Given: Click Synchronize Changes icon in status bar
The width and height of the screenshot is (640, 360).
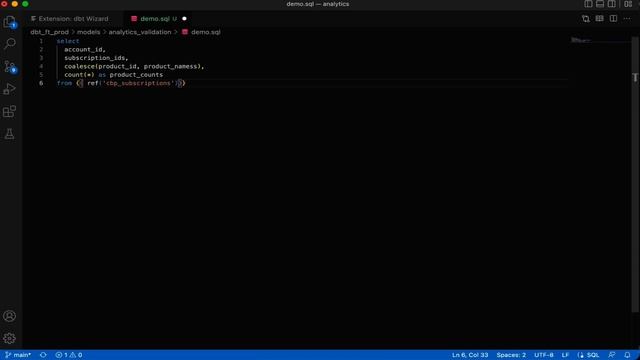Looking at the screenshot, I should (x=43, y=355).
